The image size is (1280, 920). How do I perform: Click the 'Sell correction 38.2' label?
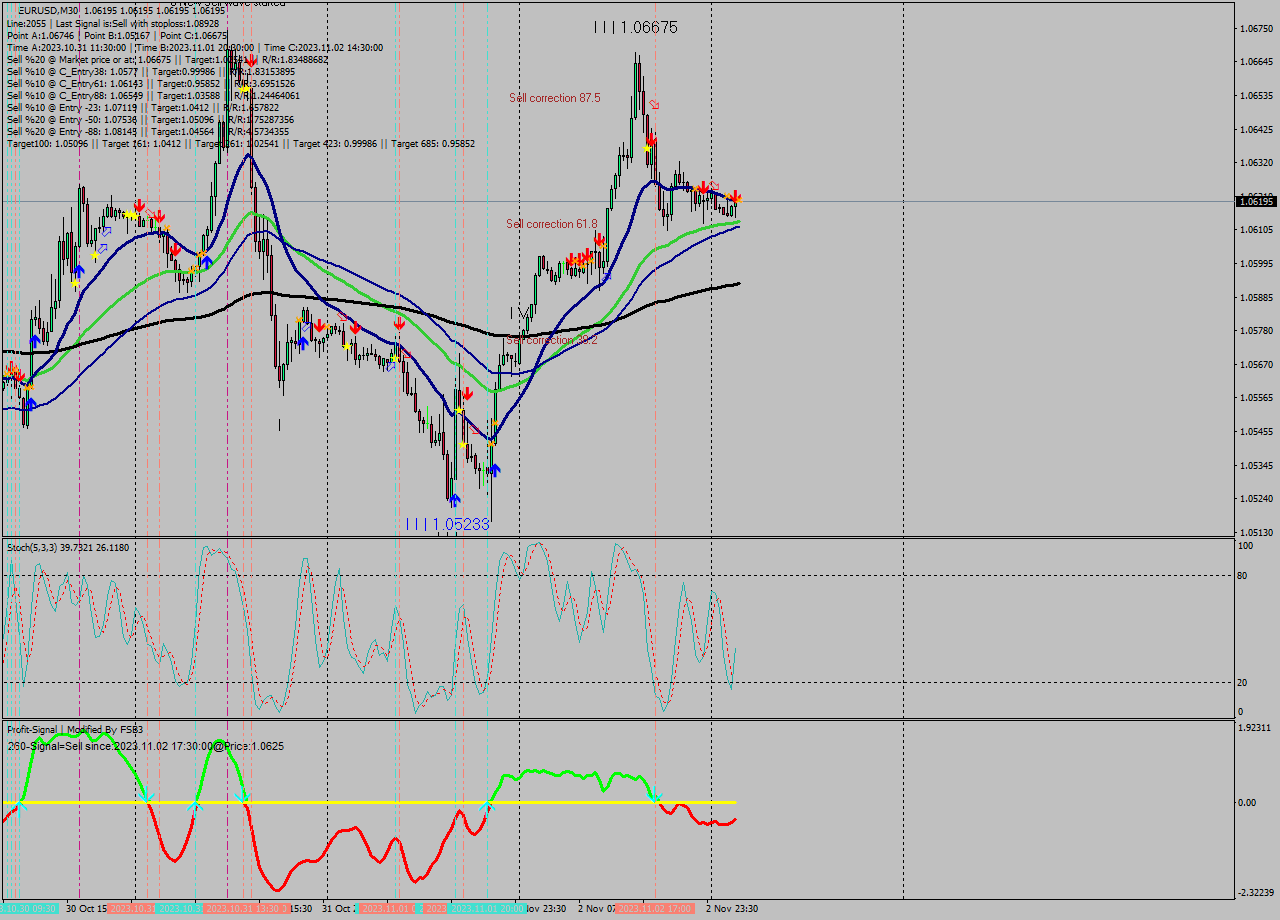click(552, 340)
